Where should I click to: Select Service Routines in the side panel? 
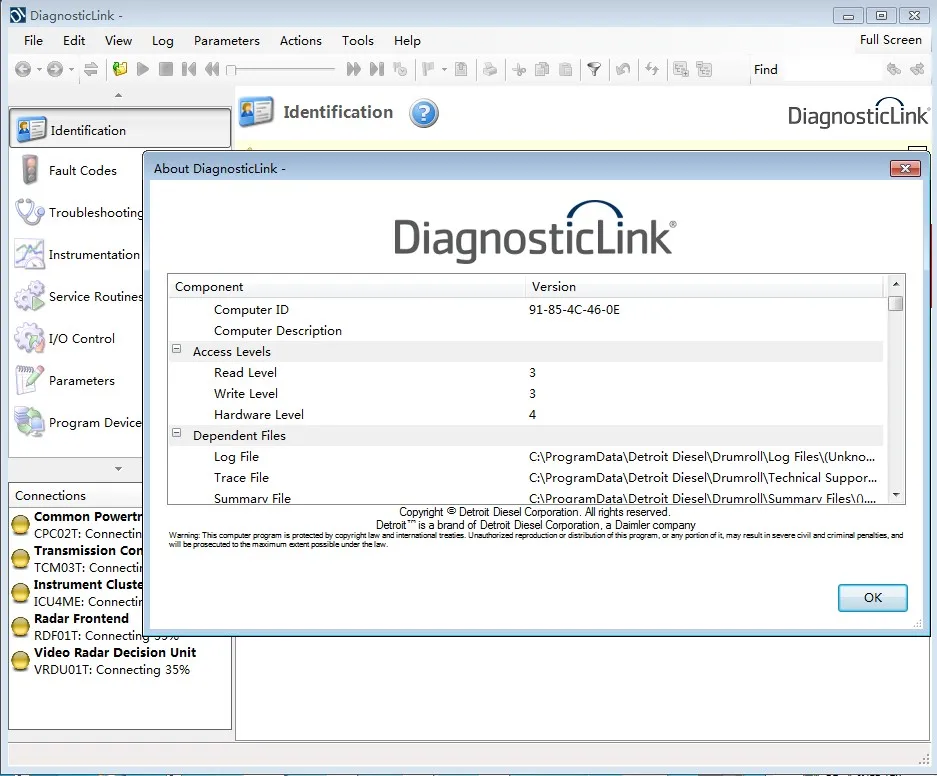pyautogui.click(x=76, y=296)
